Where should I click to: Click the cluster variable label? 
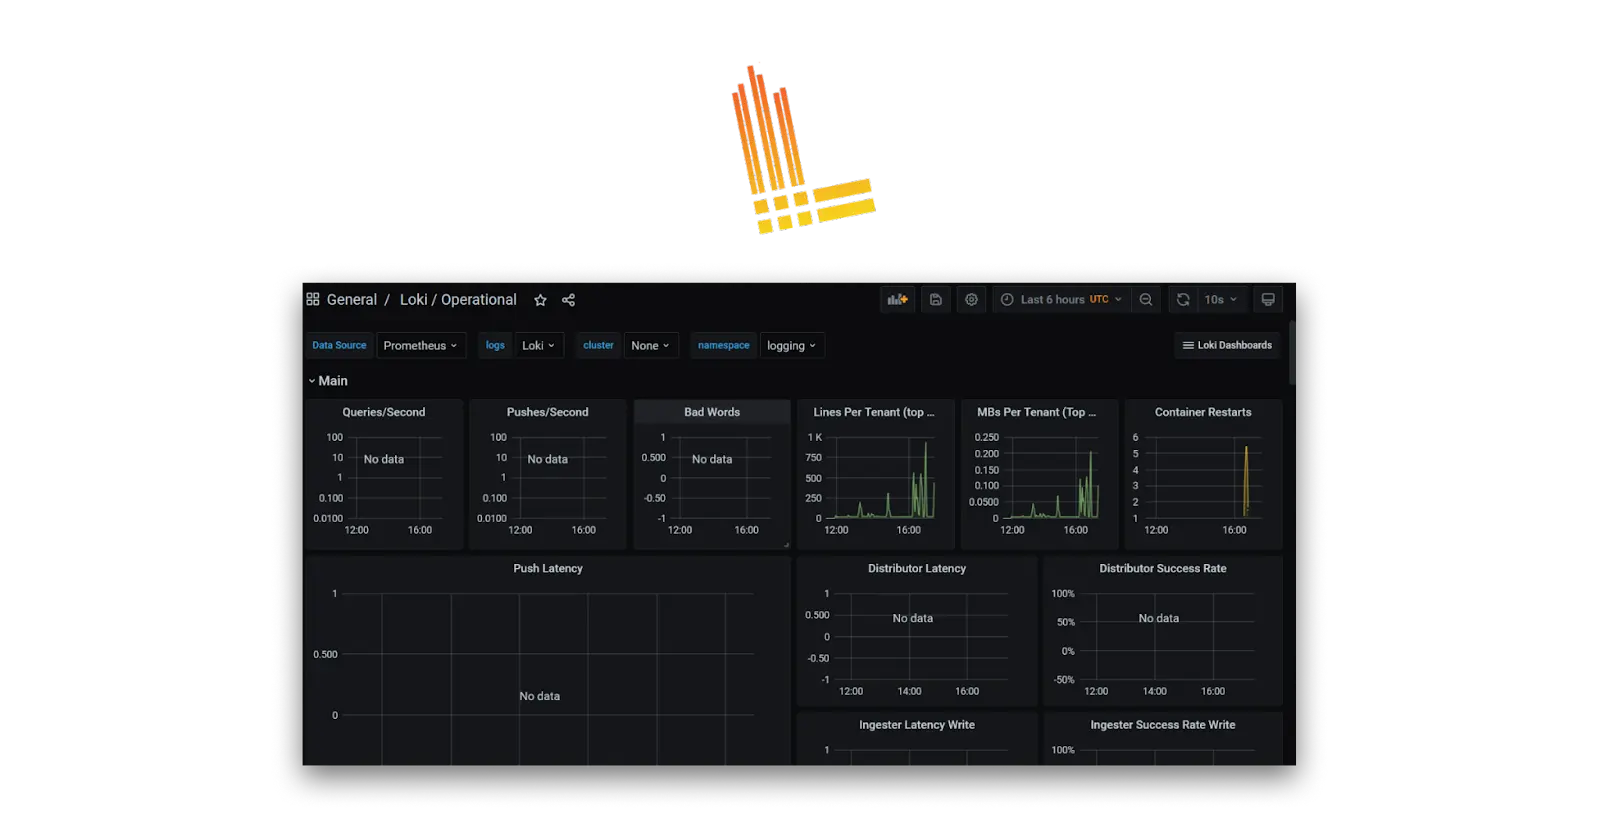pyautogui.click(x=598, y=345)
